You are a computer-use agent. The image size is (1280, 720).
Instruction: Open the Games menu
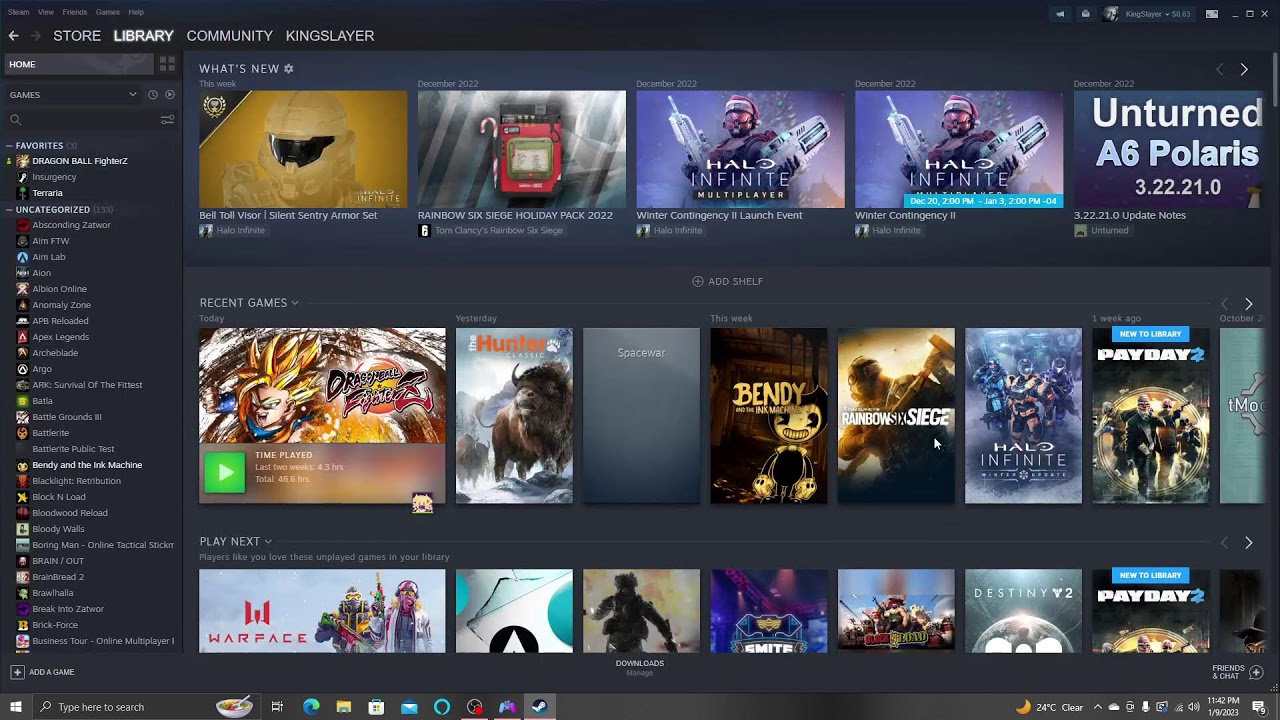point(108,12)
